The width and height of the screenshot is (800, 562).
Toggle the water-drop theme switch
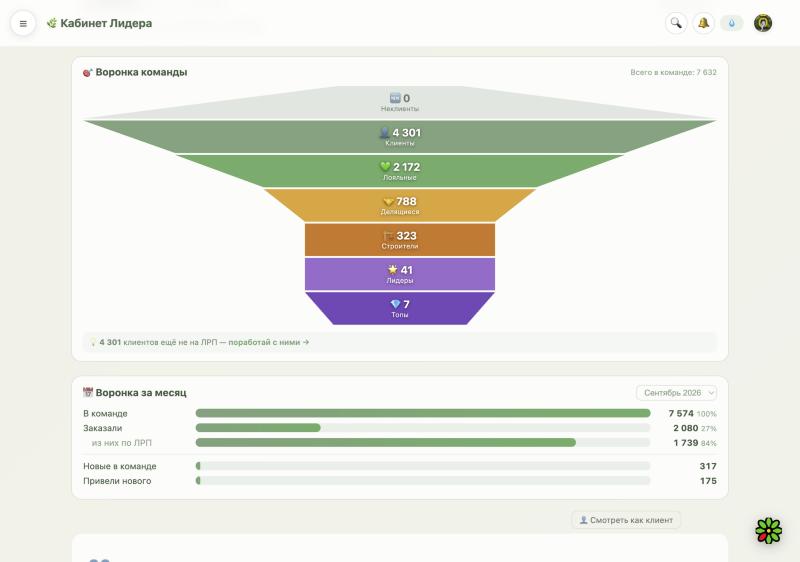pos(732,23)
